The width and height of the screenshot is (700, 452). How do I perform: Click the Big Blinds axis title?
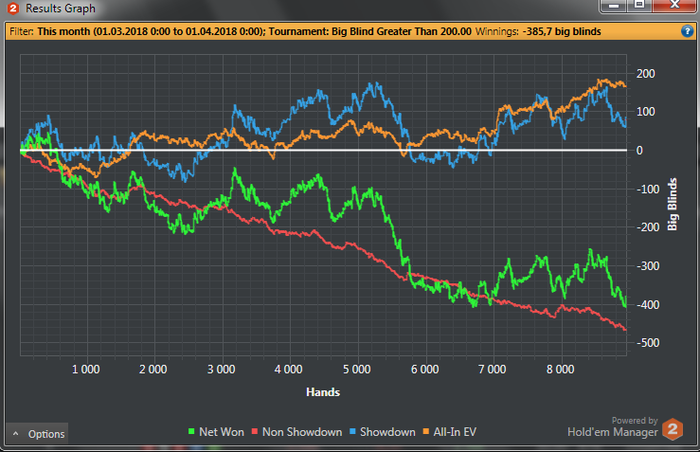672,205
